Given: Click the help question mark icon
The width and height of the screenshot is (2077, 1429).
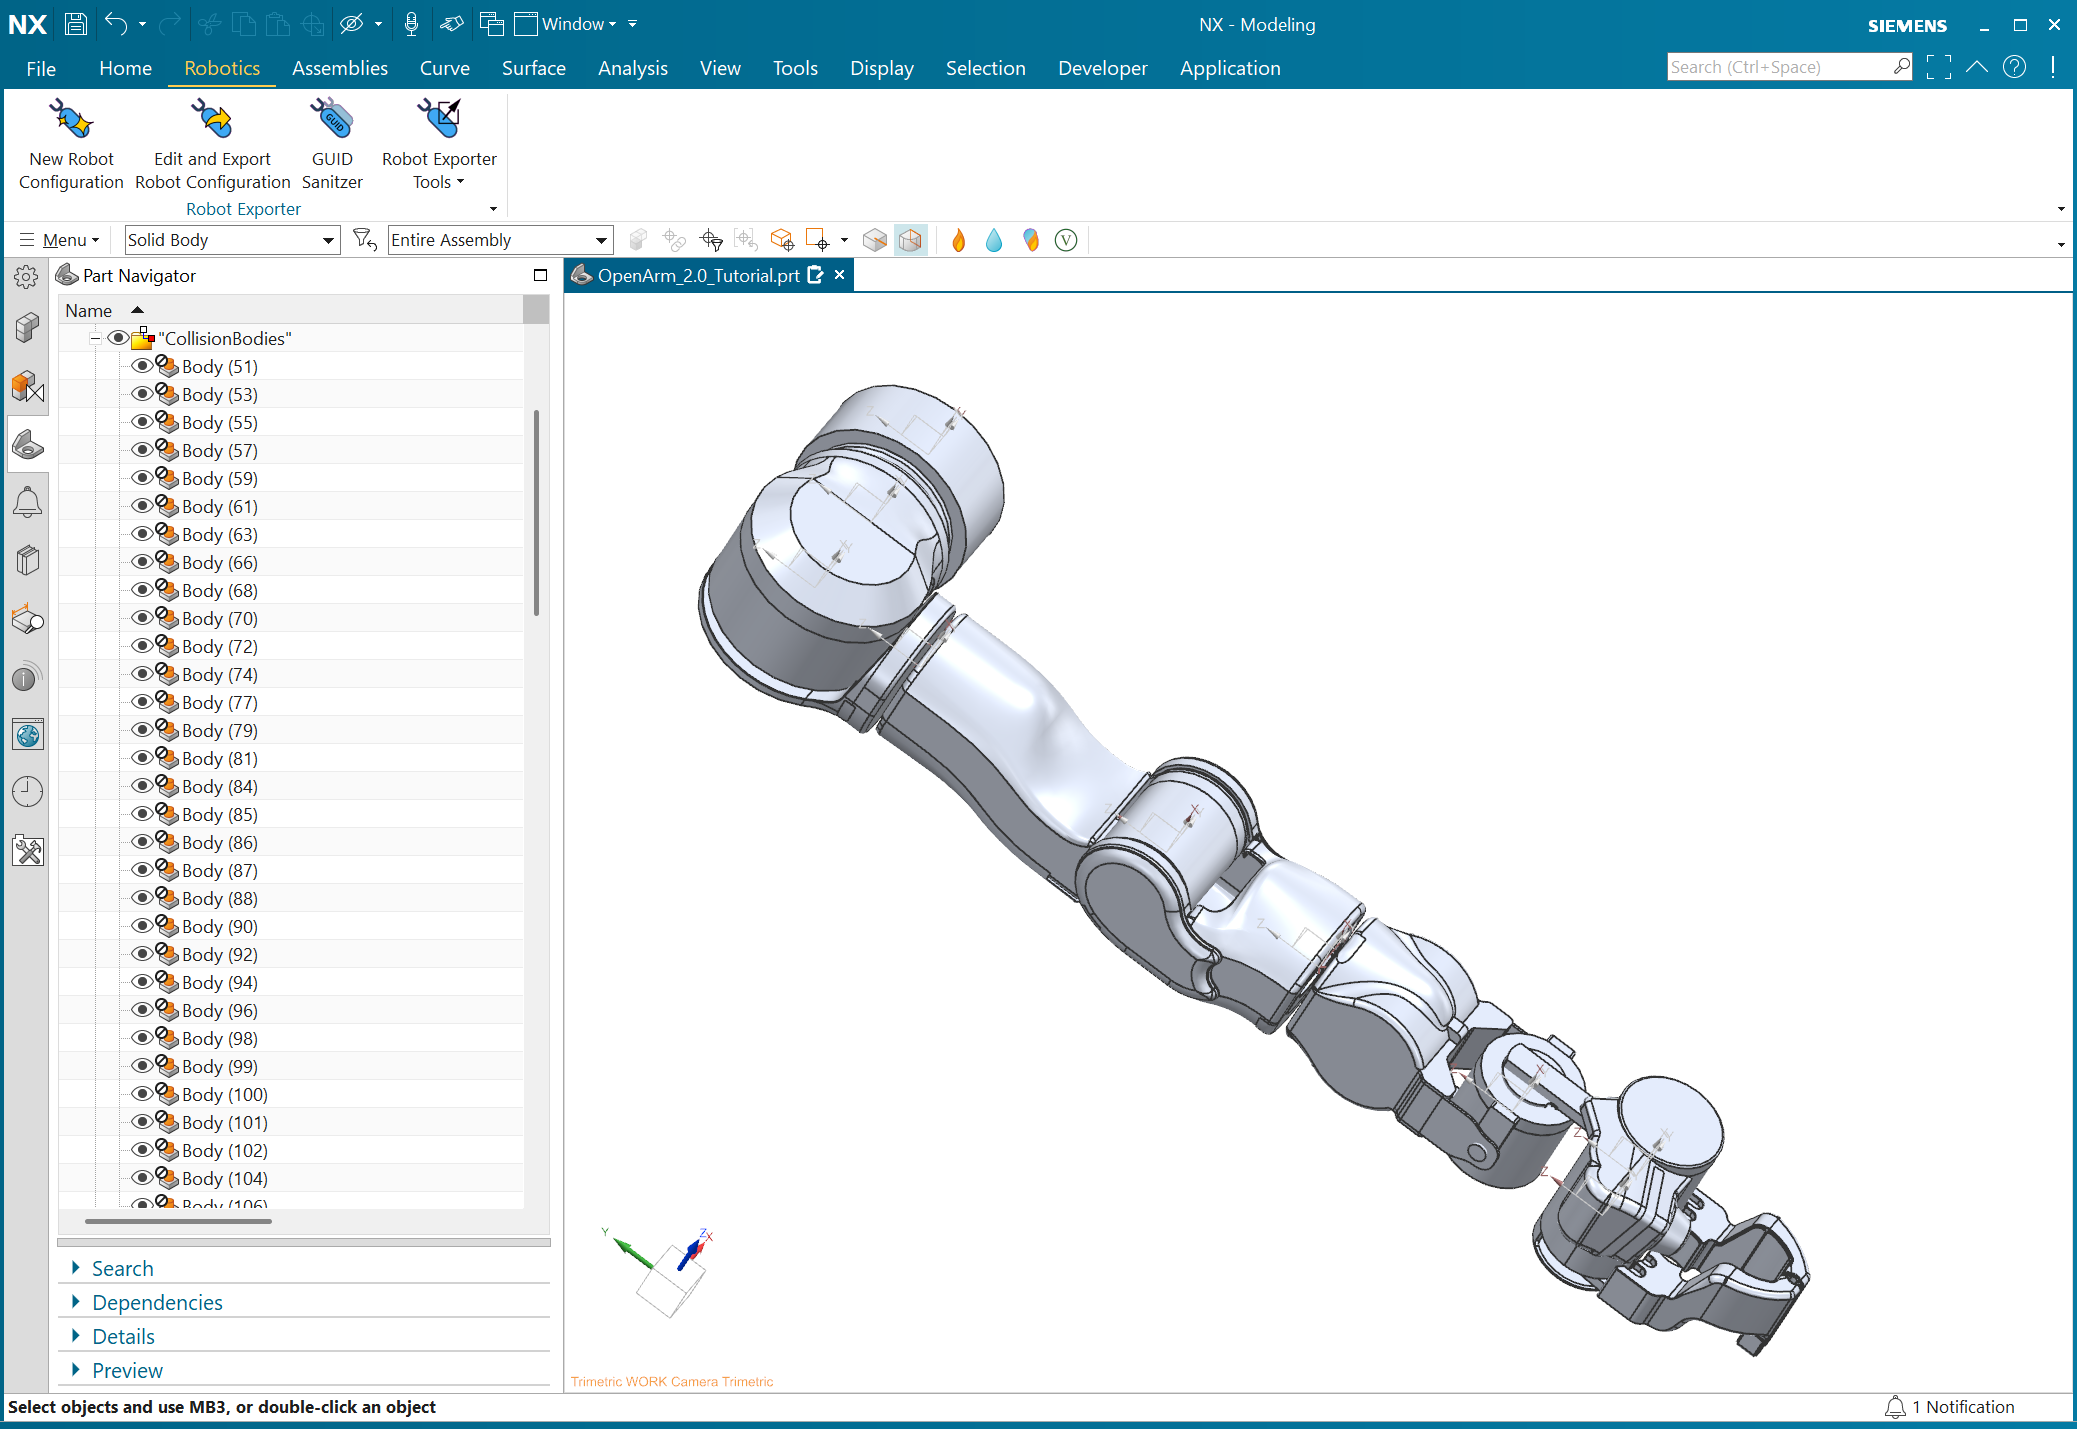Looking at the screenshot, I should pyautogui.click(x=2015, y=67).
